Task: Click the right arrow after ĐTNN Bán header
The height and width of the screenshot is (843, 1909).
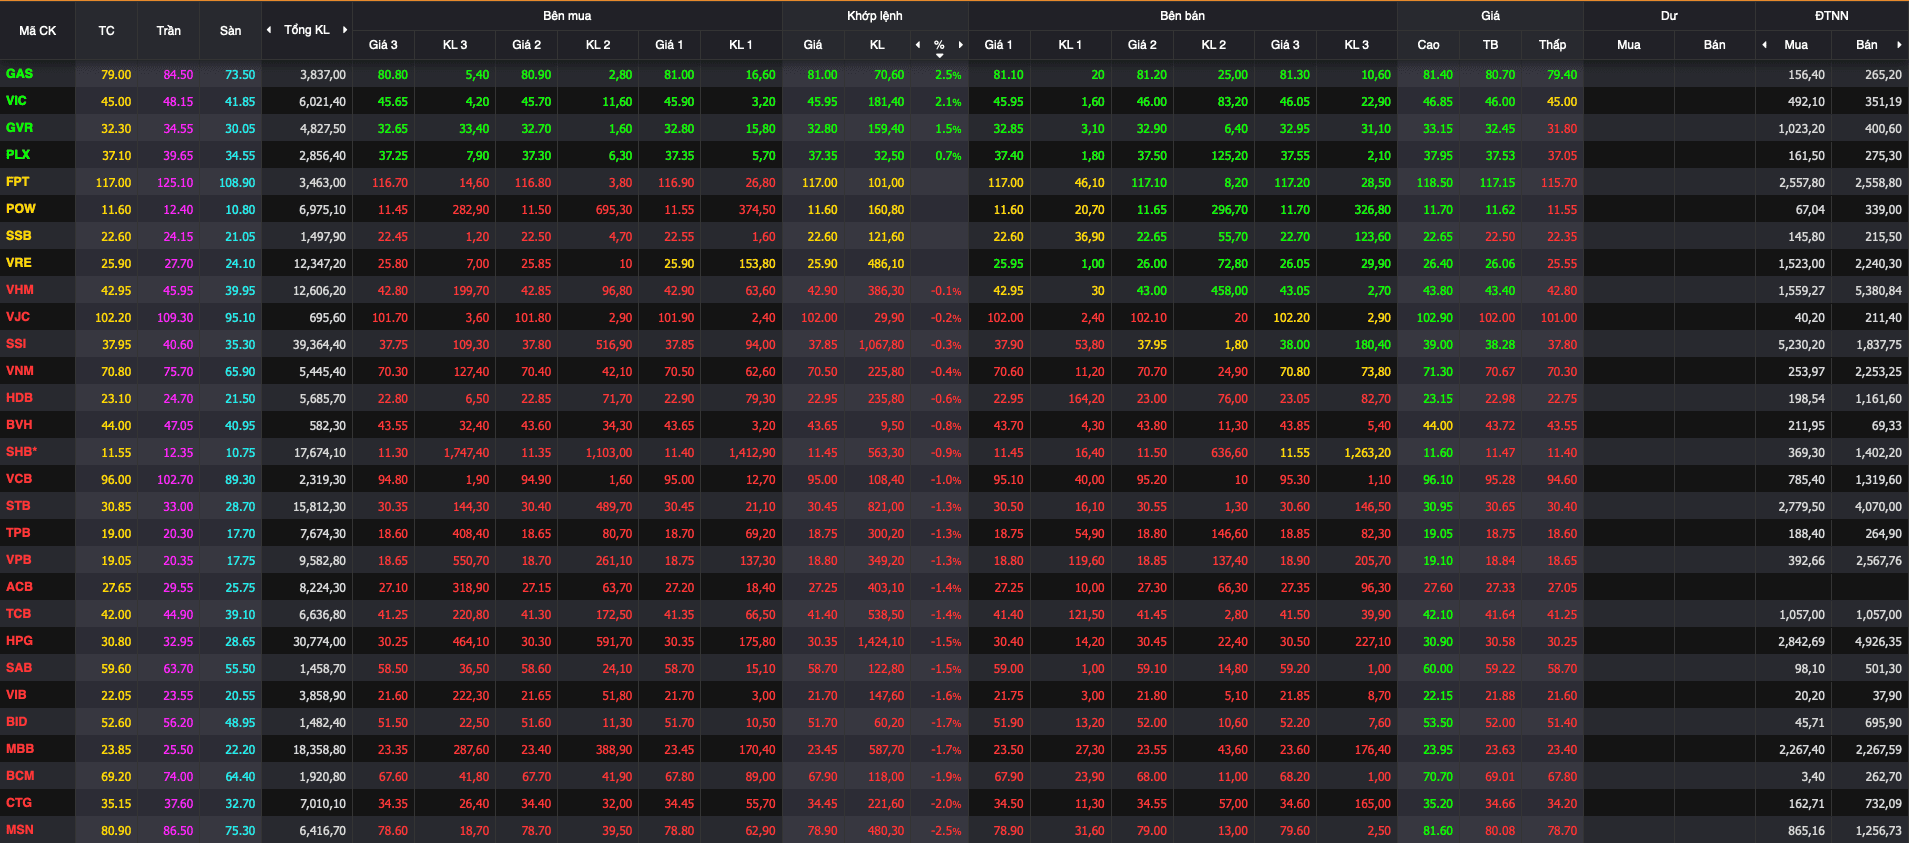Action: pyautogui.click(x=1899, y=45)
